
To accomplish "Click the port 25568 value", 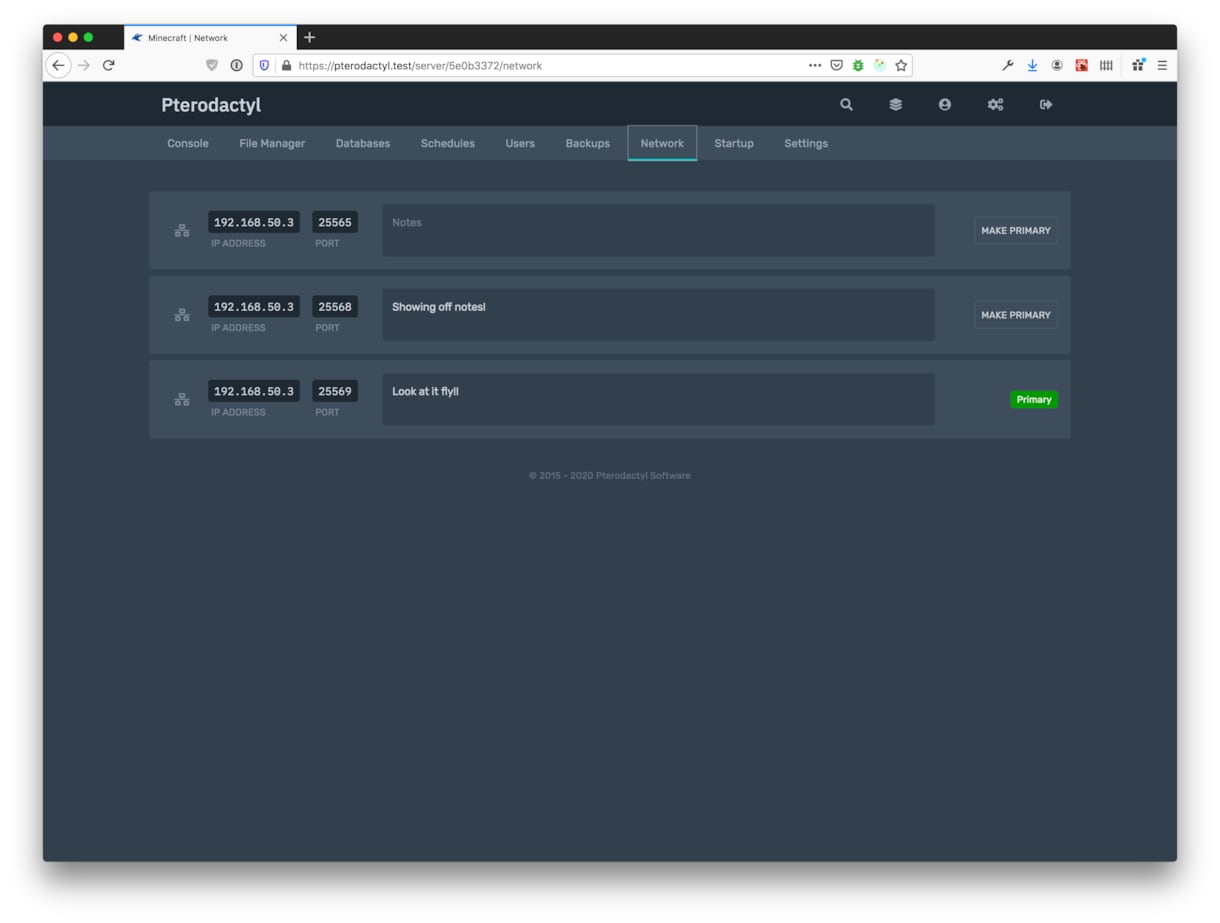I will (335, 307).
